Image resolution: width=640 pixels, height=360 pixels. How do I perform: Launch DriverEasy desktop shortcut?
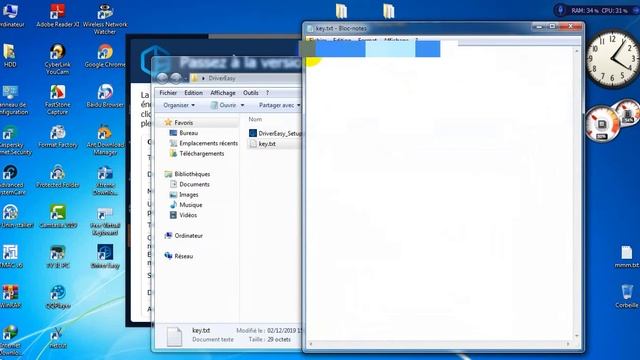click(x=105, y=257)
